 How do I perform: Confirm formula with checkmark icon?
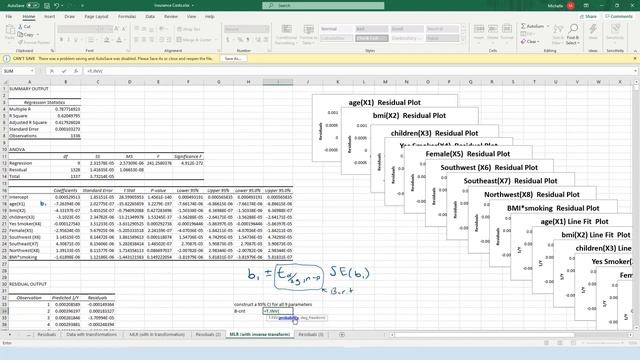click(64, 71)
